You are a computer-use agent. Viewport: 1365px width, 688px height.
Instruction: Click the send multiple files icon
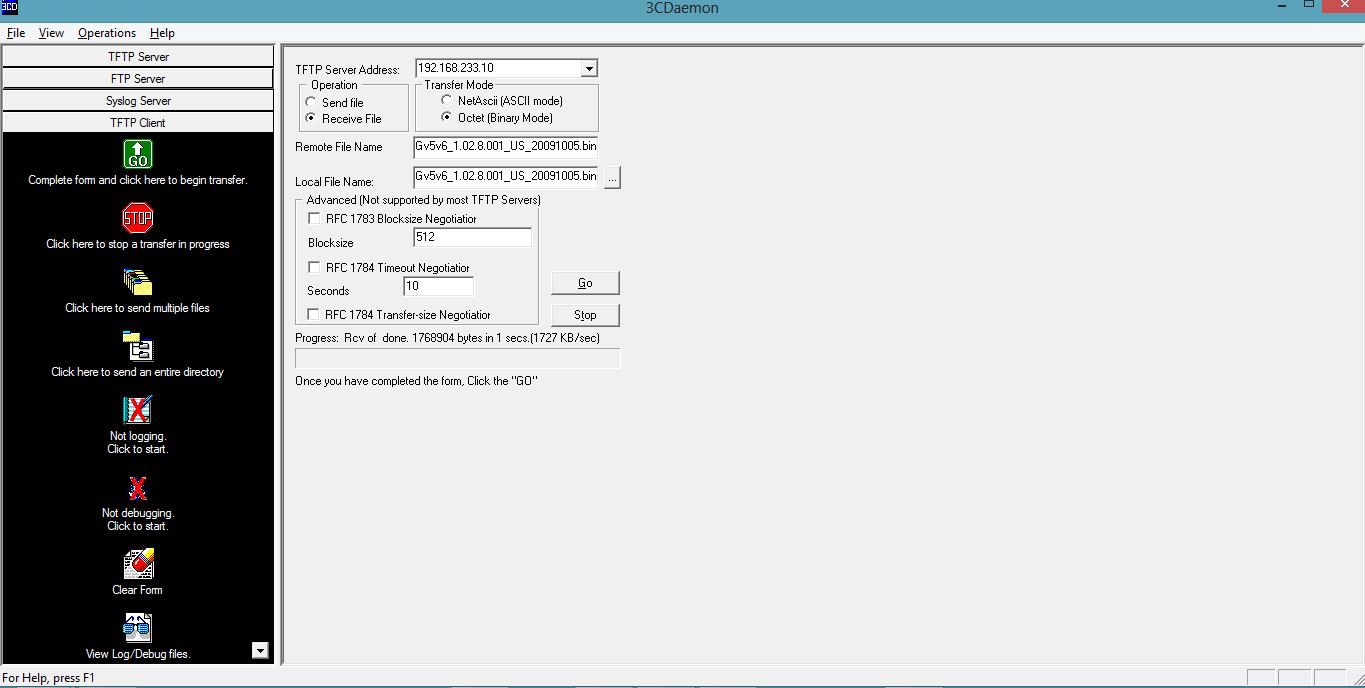coord(138,282)
